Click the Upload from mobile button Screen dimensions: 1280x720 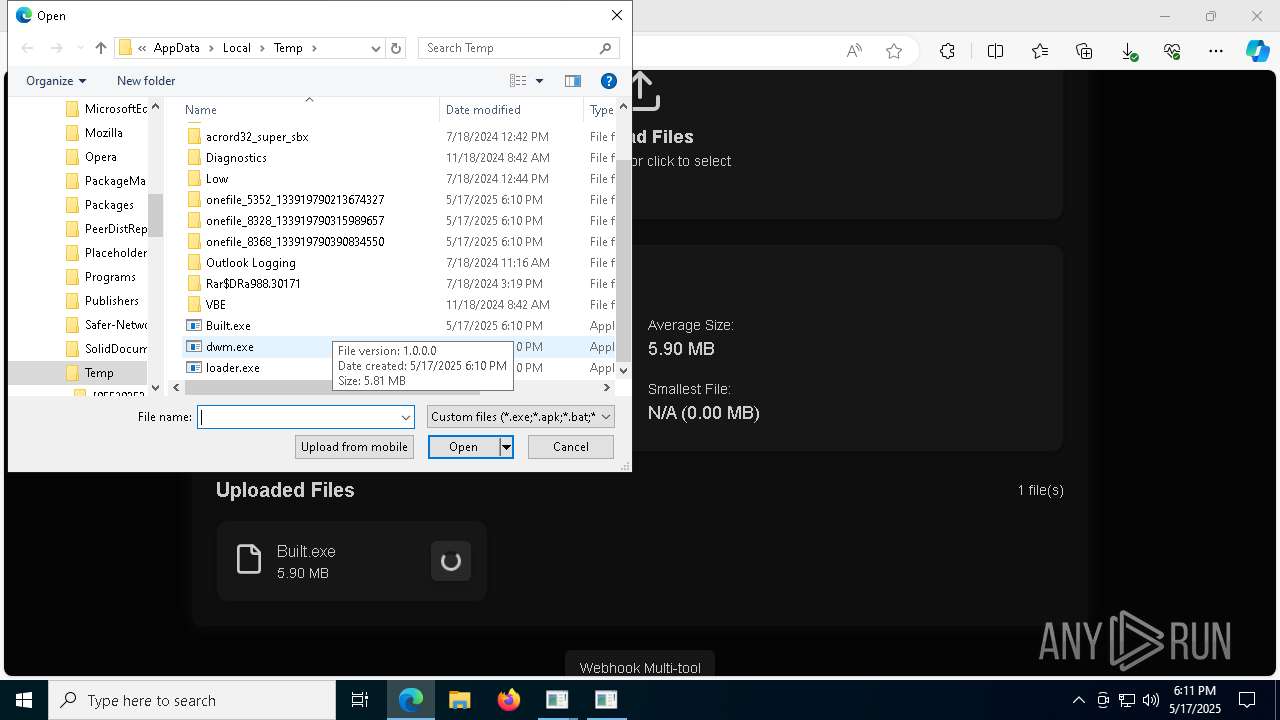[x=354, y=447]
